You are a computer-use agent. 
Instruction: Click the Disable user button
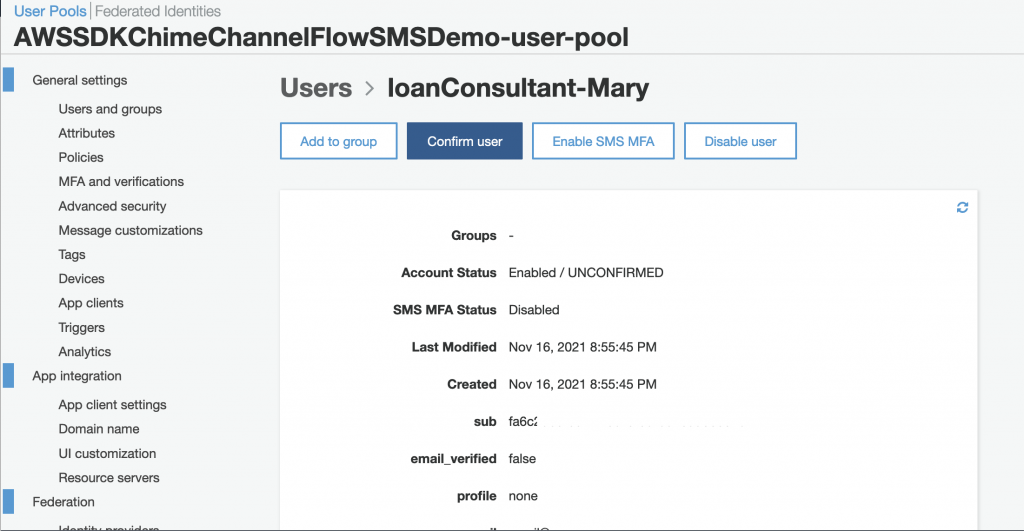click(x=740, y=141)
